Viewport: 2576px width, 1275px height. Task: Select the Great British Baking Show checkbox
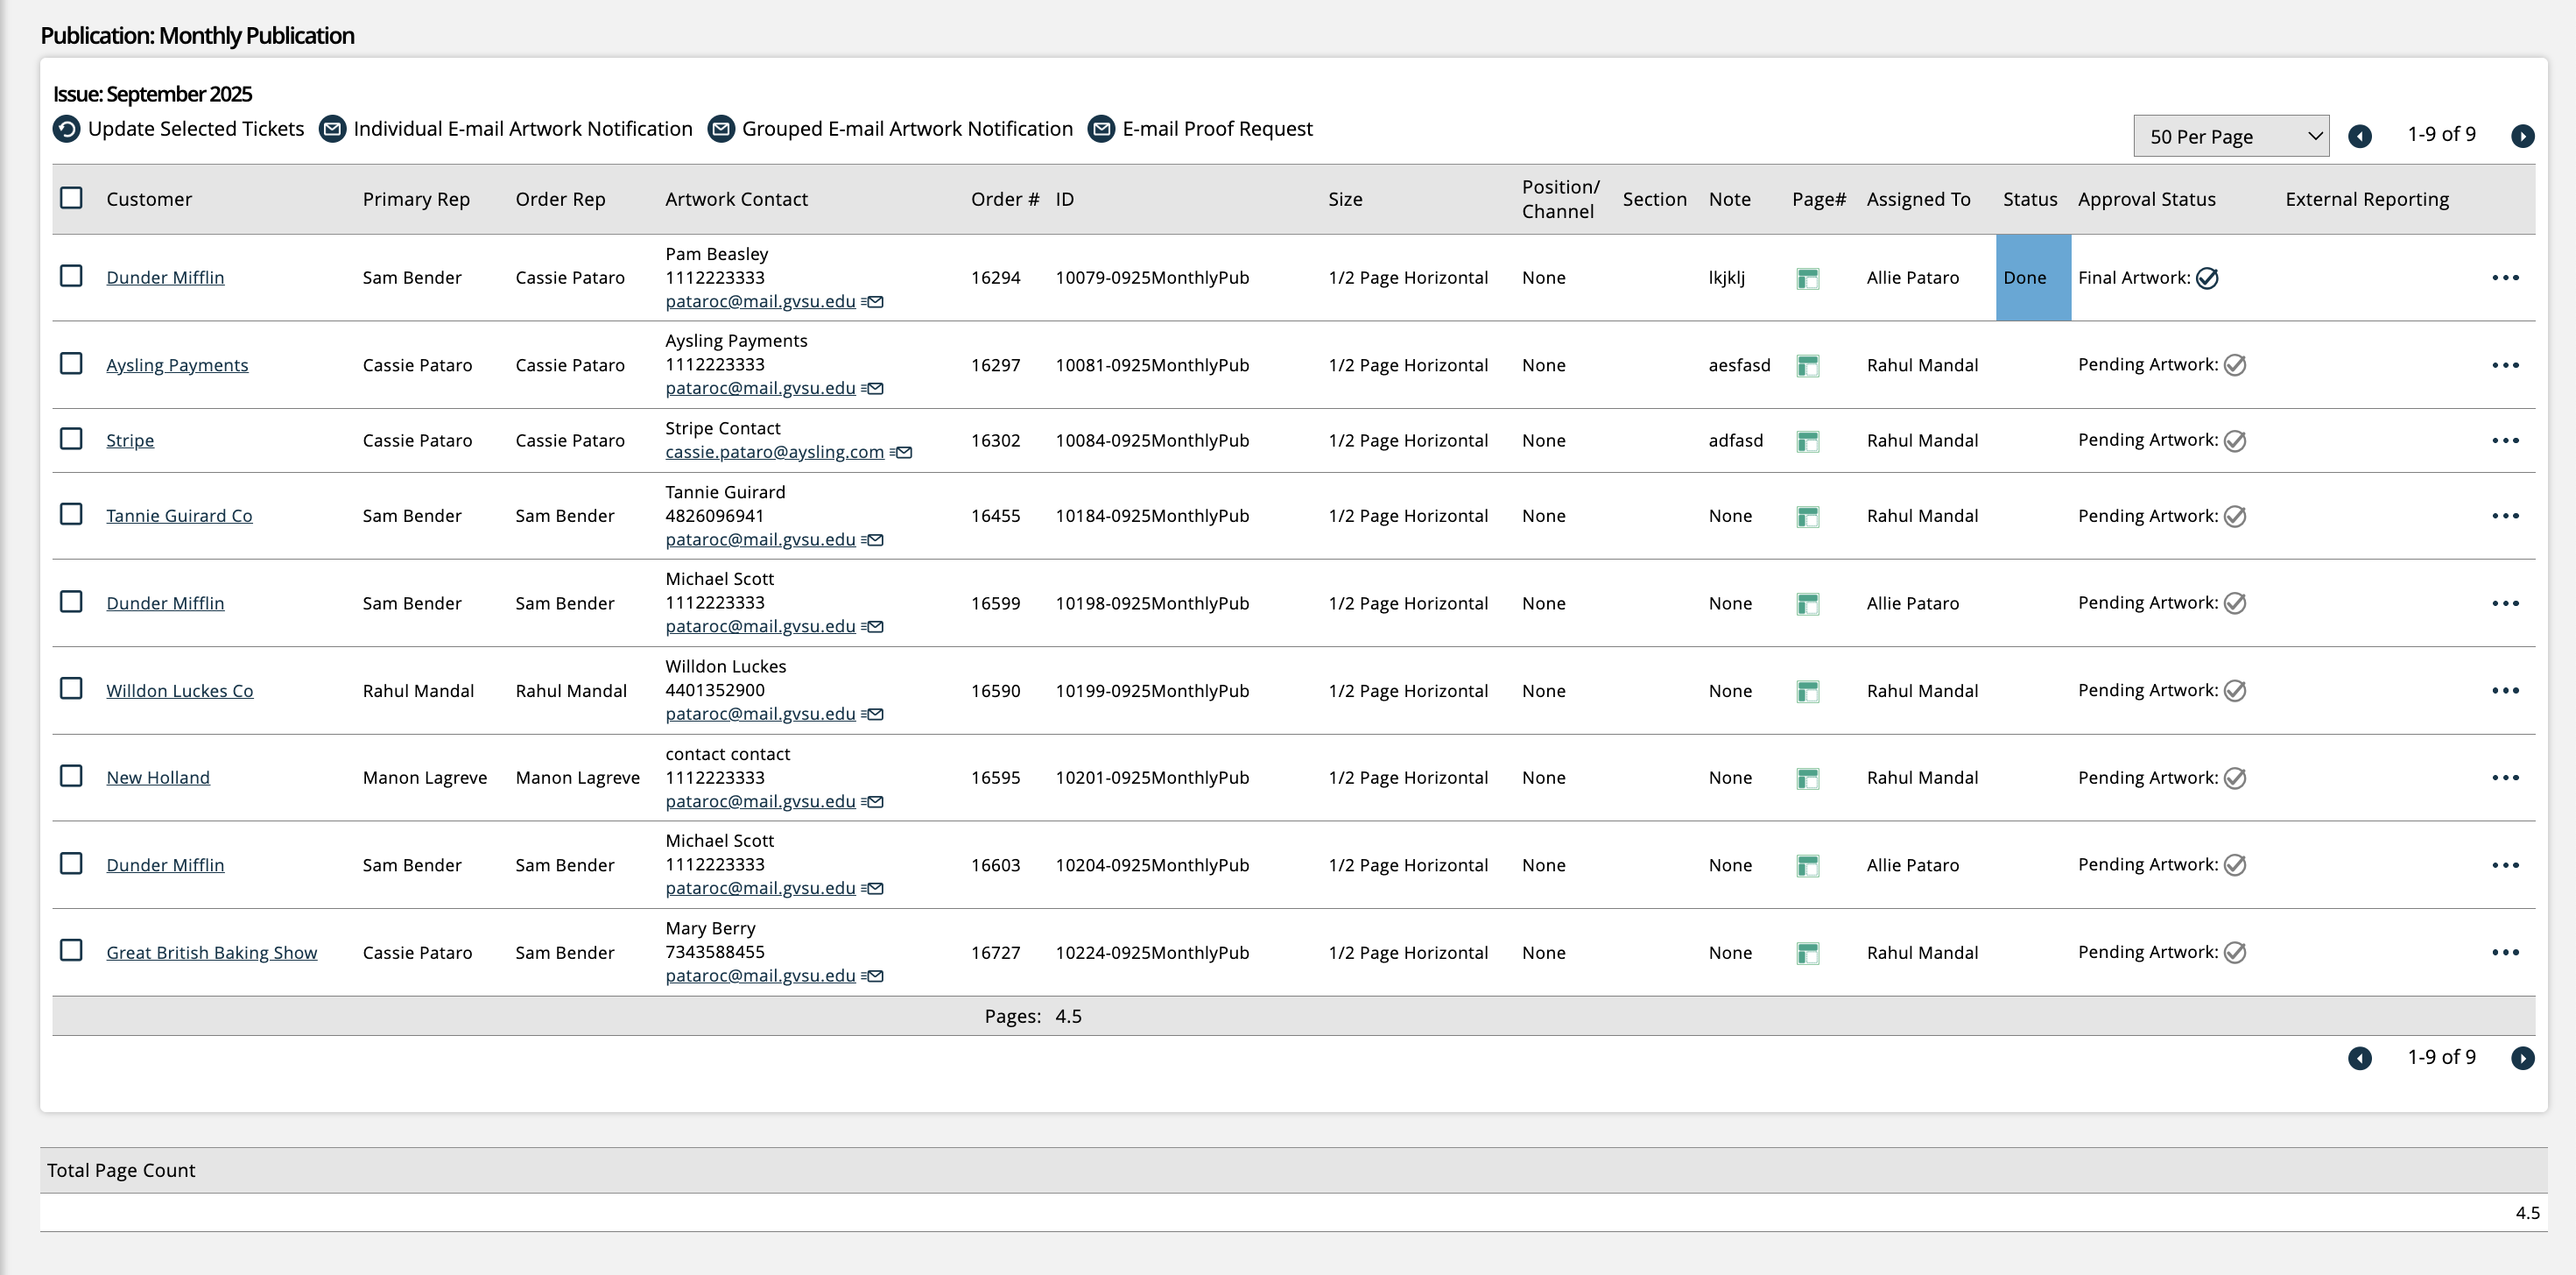click(71, 950)
